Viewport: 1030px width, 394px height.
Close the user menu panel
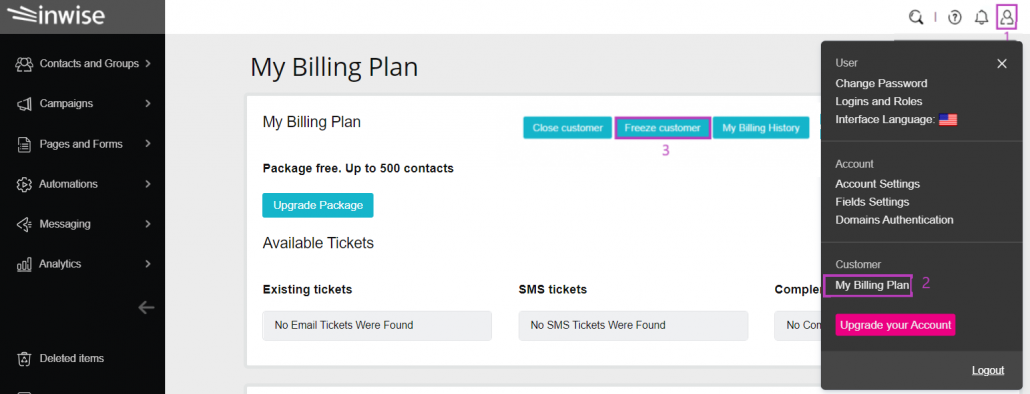[x=1002, y=64]
